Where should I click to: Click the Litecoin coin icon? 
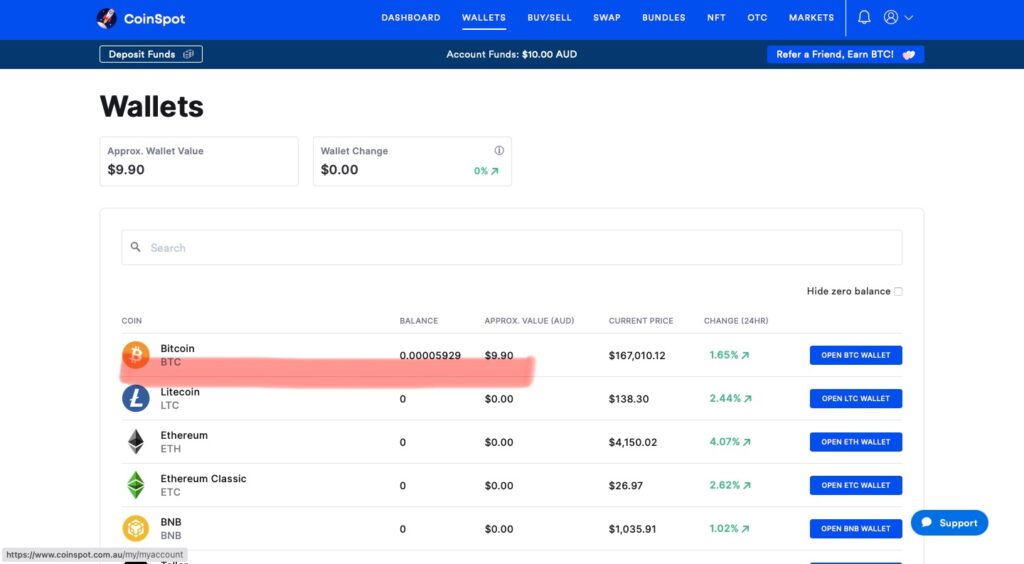point(136,398)
